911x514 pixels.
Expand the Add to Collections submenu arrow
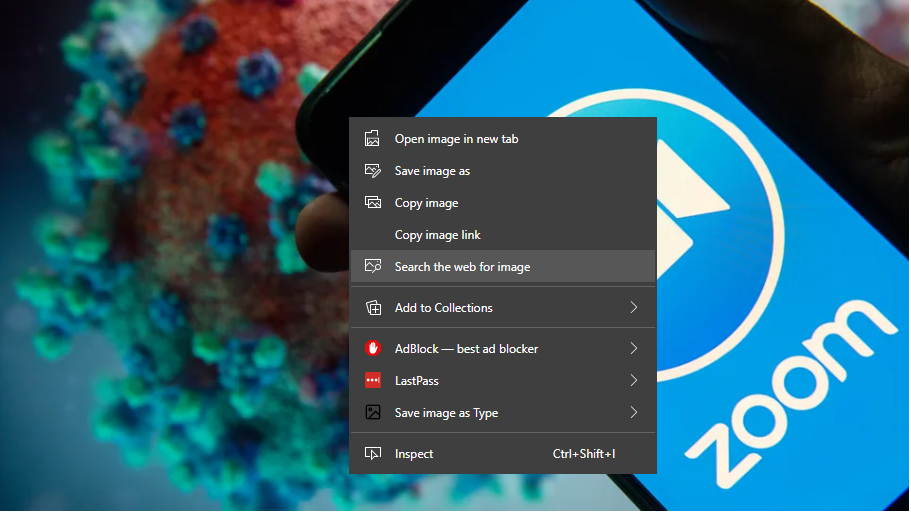coord(634,308)
